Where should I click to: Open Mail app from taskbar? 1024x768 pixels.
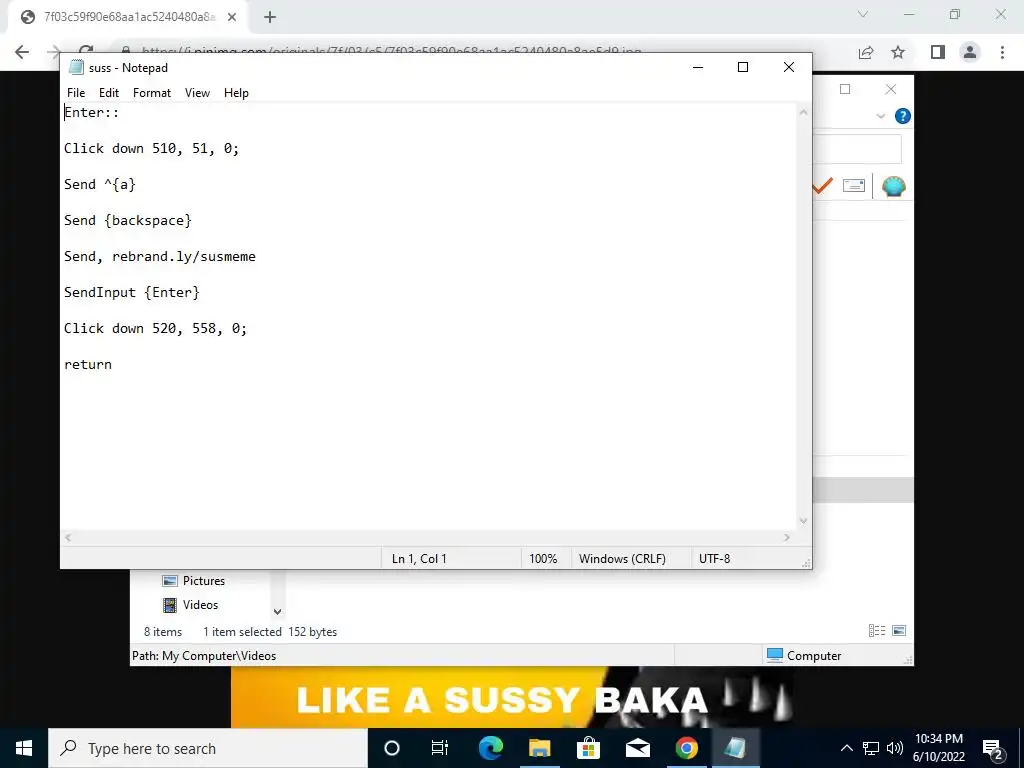click(x=637, y=748)
